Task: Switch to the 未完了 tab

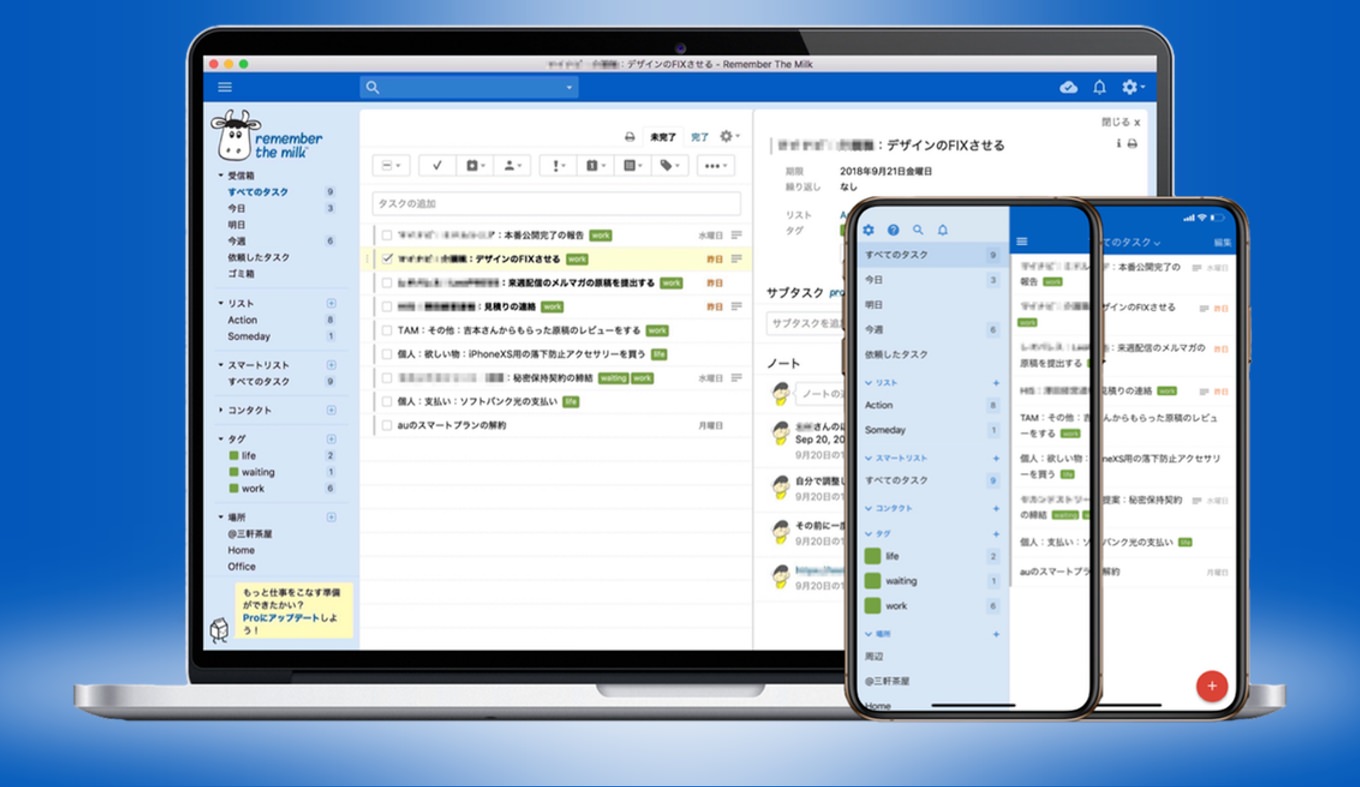Action: pos(662,137)
